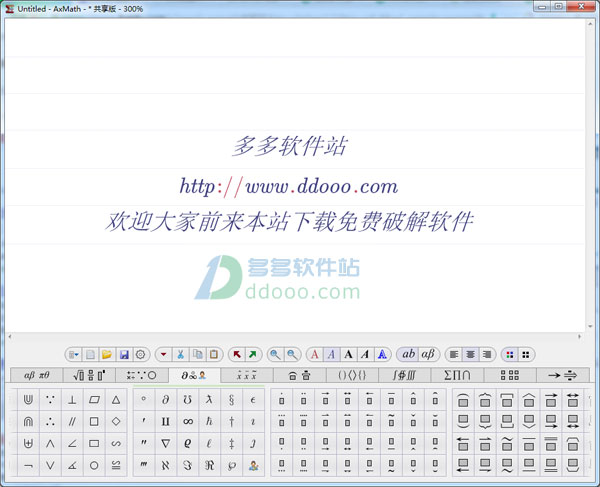Open a file using the folder icon
Viewport: 600px width, 487px height.
pos(107,355)
